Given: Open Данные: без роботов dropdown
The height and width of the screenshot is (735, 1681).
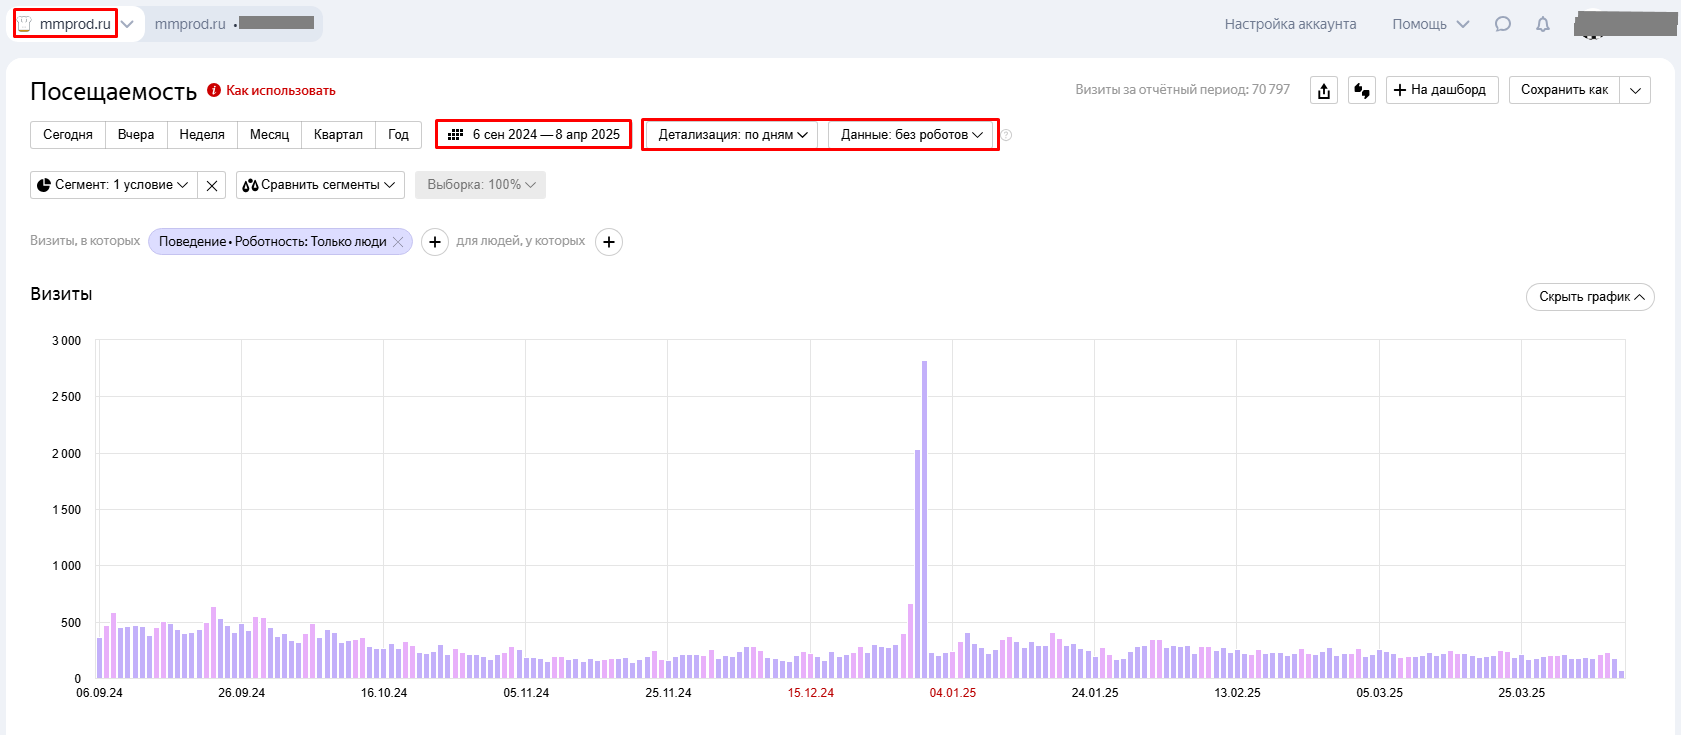Looking at the screenshot, I should (912, 134).
